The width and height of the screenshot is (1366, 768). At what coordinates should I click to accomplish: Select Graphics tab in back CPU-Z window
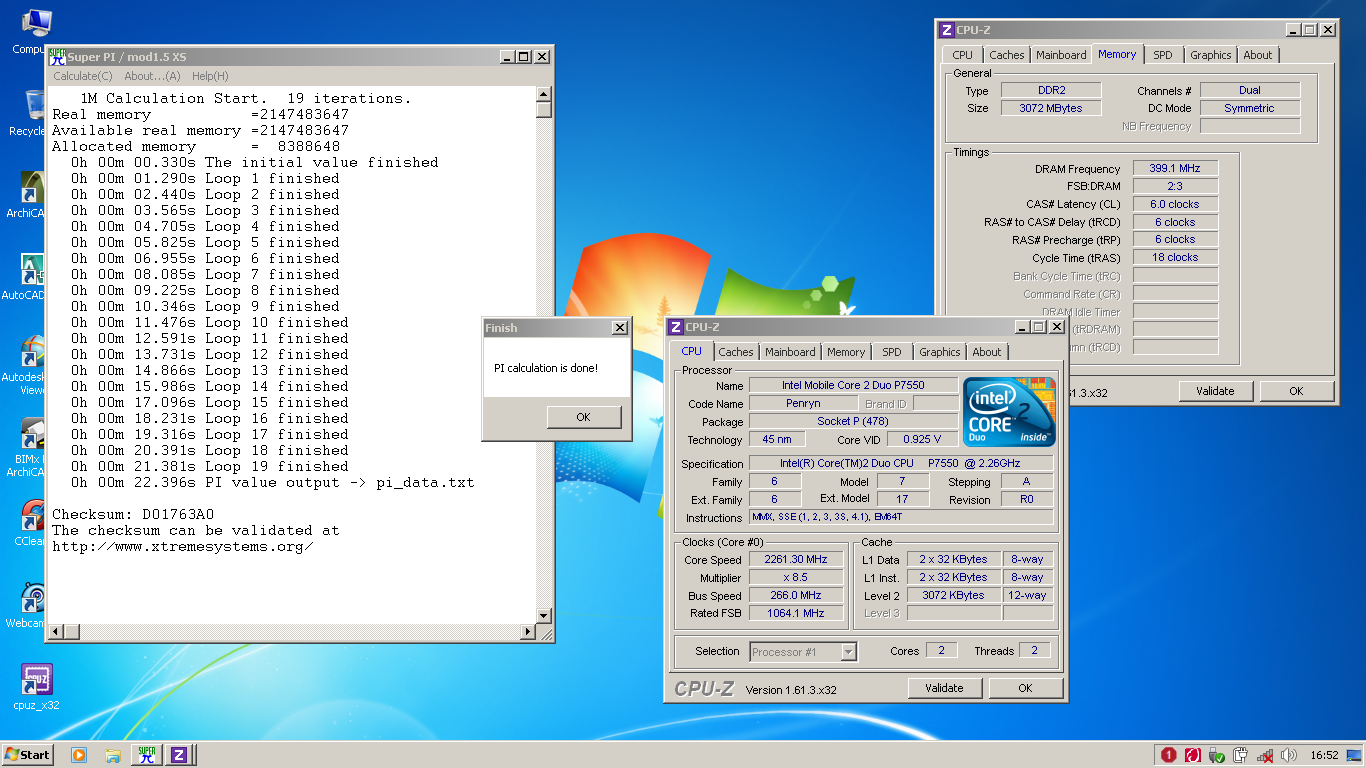point(1211,55)
